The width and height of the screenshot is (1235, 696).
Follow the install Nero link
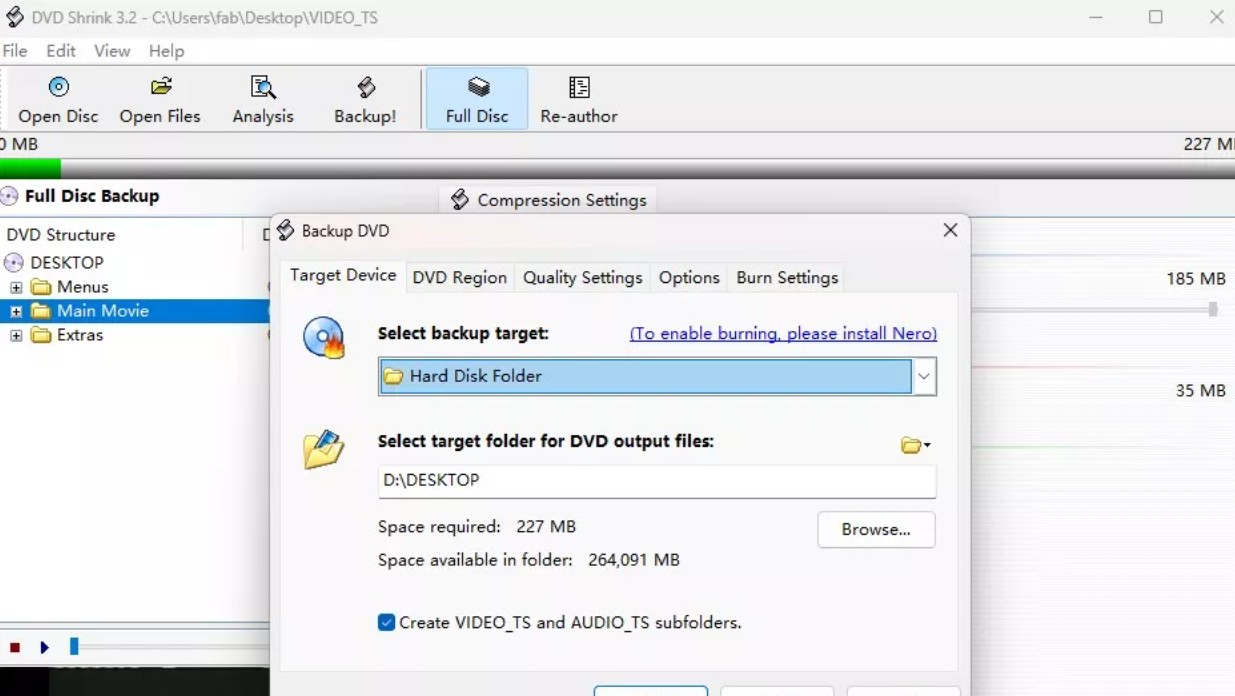tap(783, 334)
